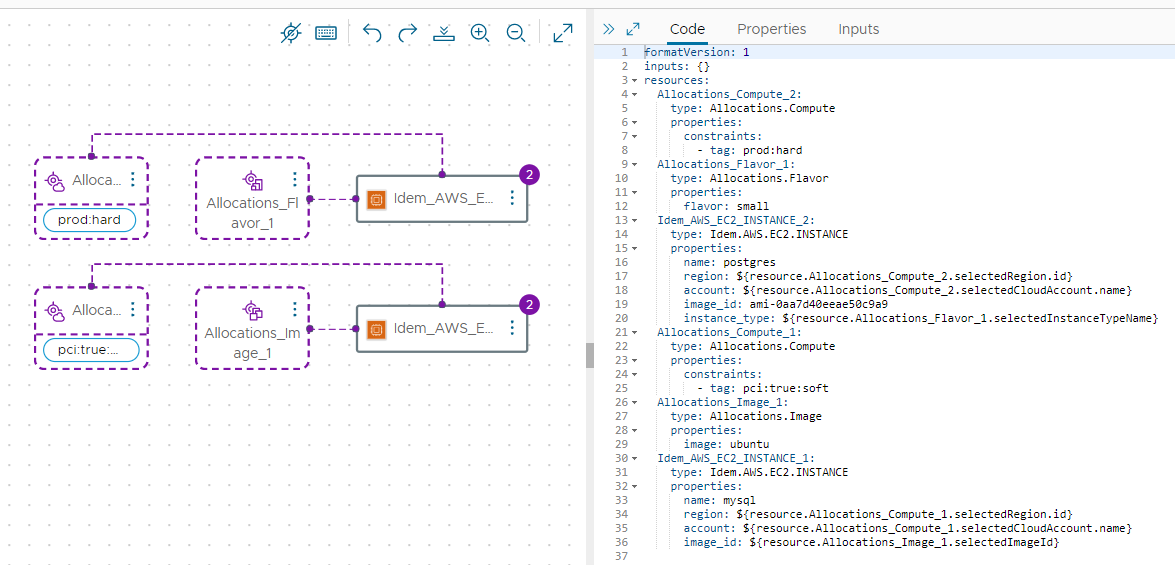The height and width of the screenshot is (565, 1175).
Task: Open the three-dot menu on the lower Idem_AWS_E... node
Action: click(x=512, y=328)
